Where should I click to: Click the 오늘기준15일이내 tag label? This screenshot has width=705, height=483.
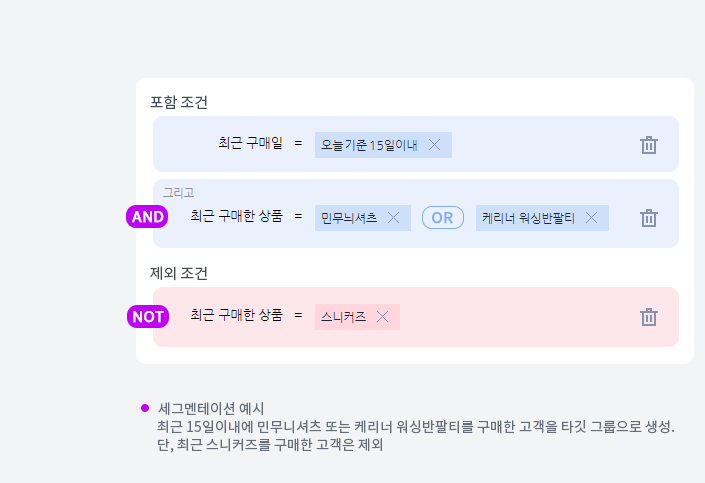369,145
